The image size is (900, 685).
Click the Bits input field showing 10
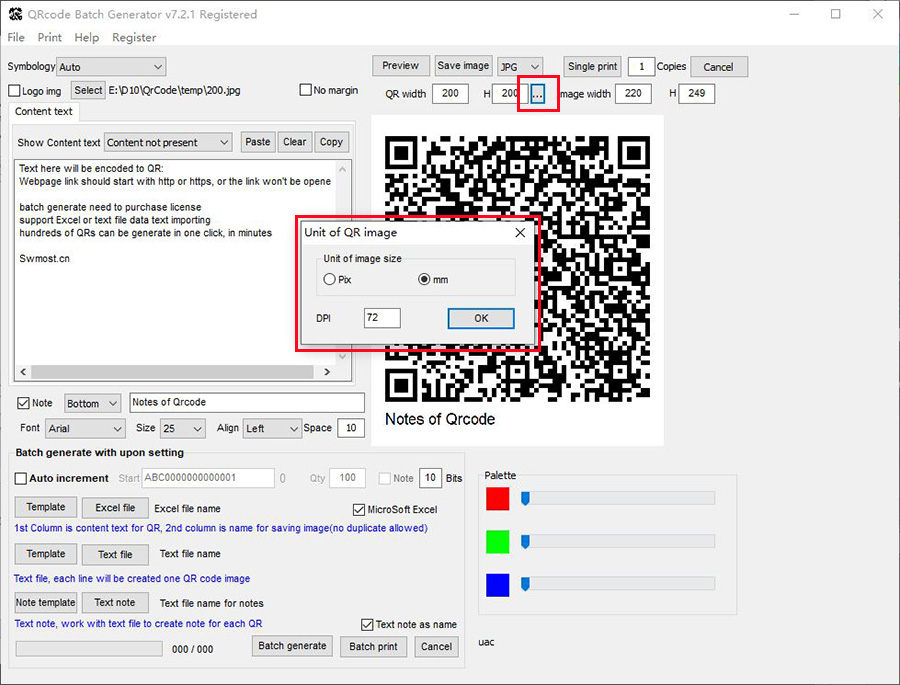430,478
